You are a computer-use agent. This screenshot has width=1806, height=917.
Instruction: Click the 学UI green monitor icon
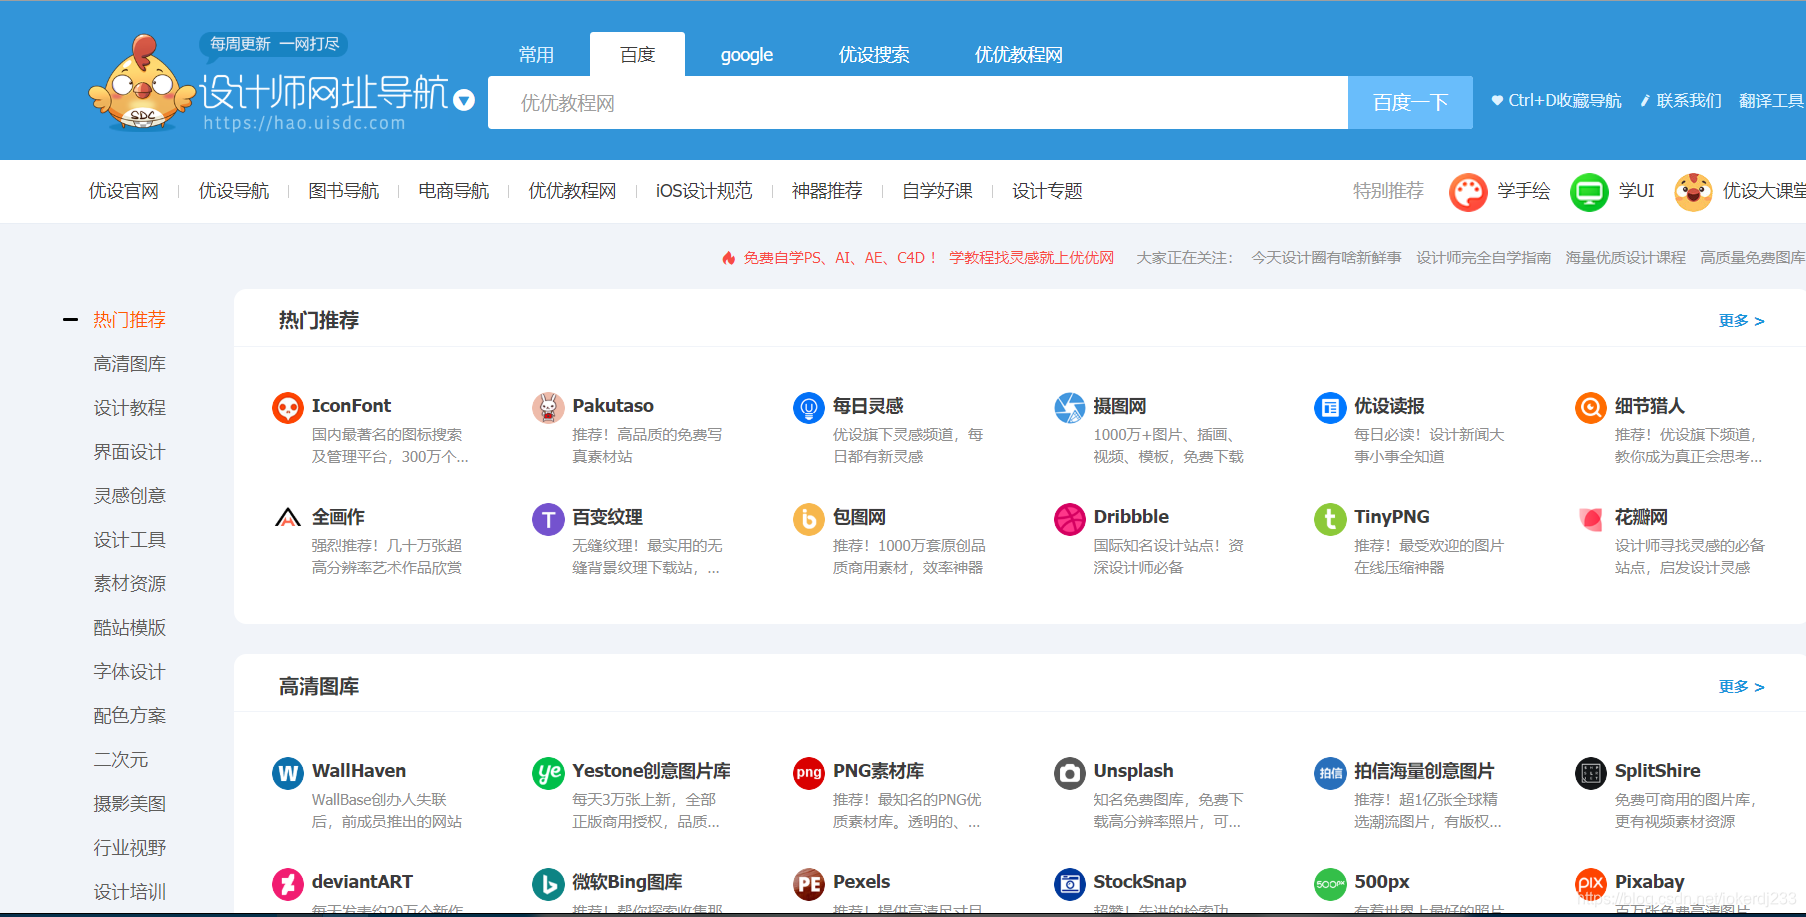(x=1589, y=192)
